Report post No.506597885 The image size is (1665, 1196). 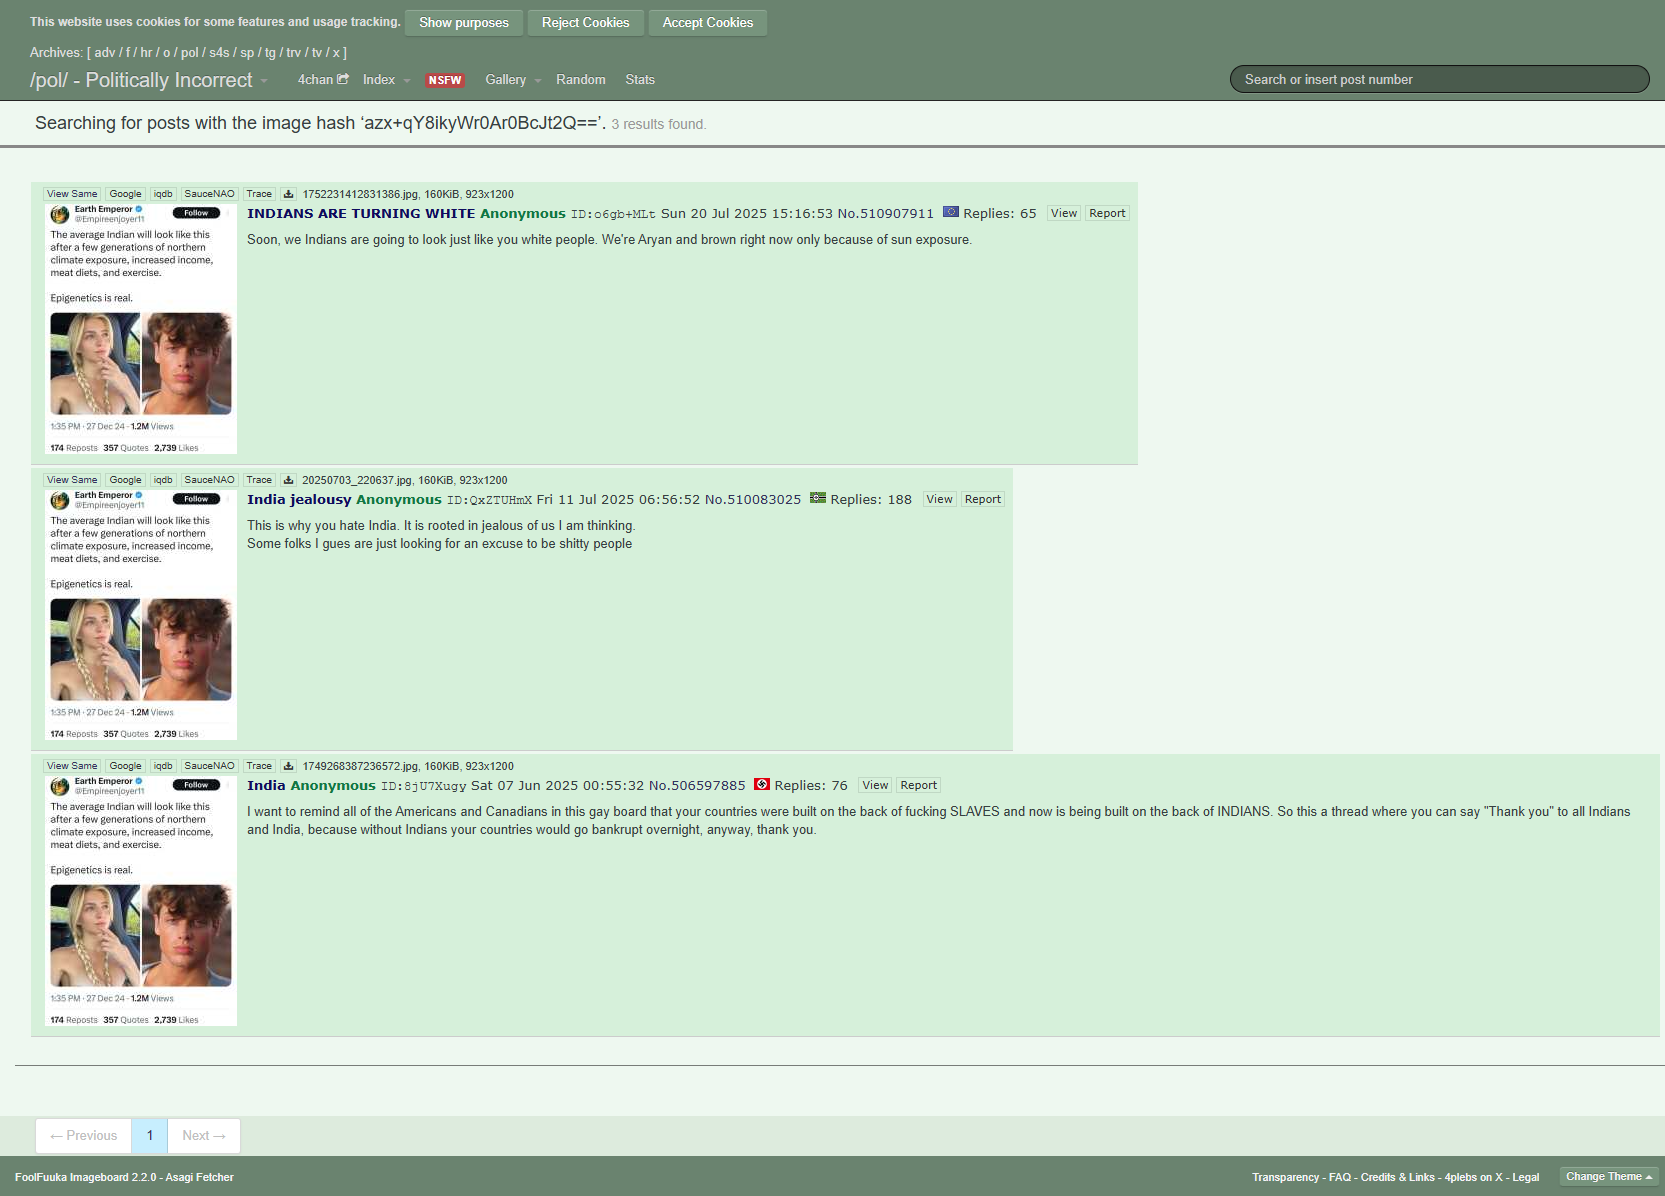[918, 785]
